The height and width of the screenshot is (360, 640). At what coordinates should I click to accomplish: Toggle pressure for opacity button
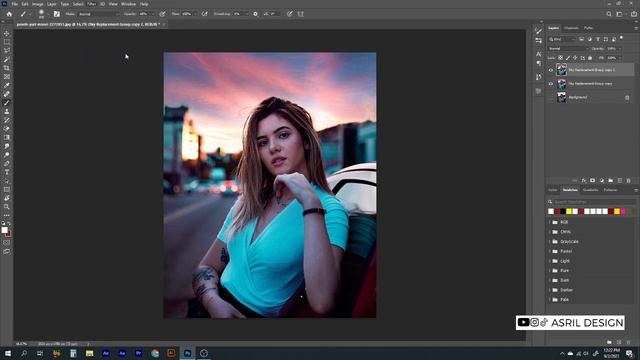(x=162, y=14)
